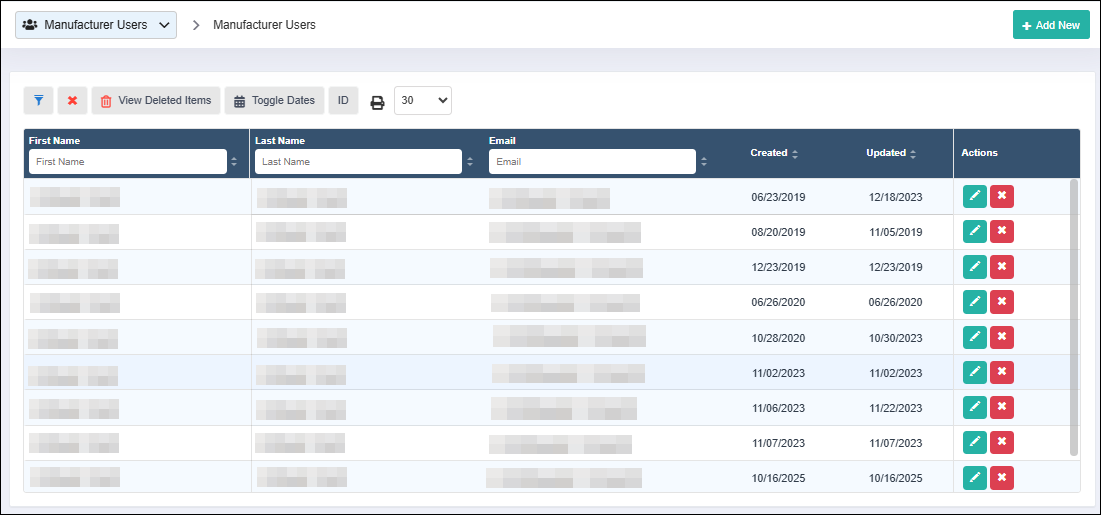
Task: Click the Manufacturer Users breadcrumb
Action: 264,25
